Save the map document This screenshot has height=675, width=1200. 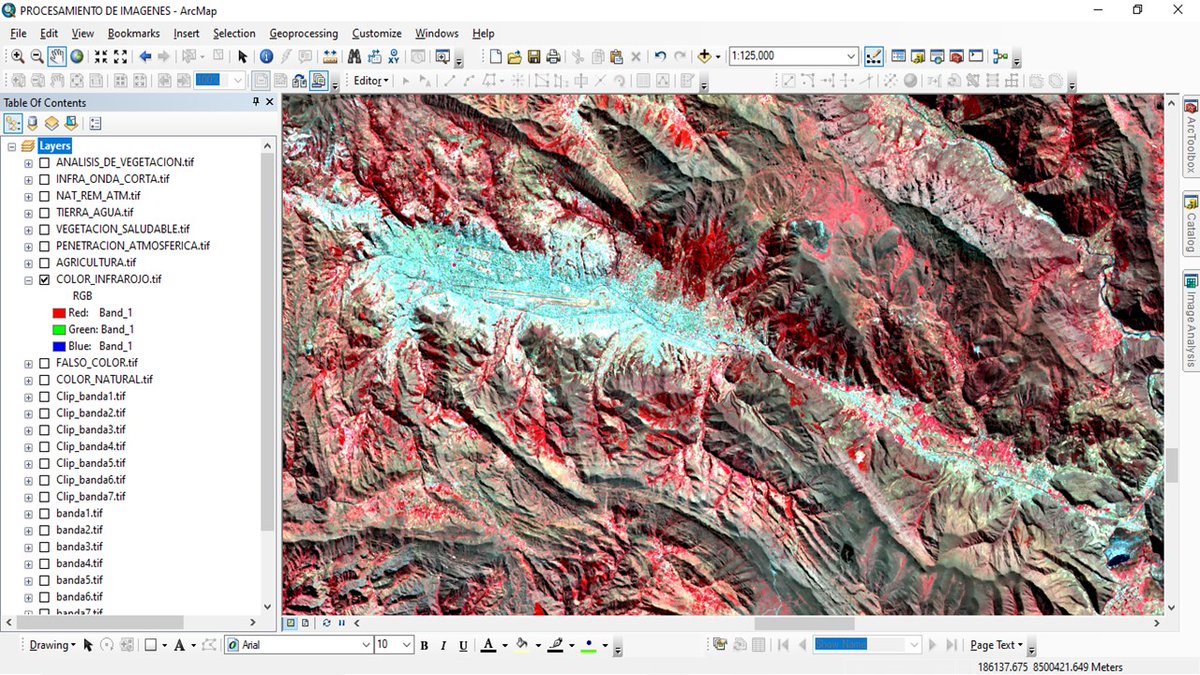coord(534,56)
